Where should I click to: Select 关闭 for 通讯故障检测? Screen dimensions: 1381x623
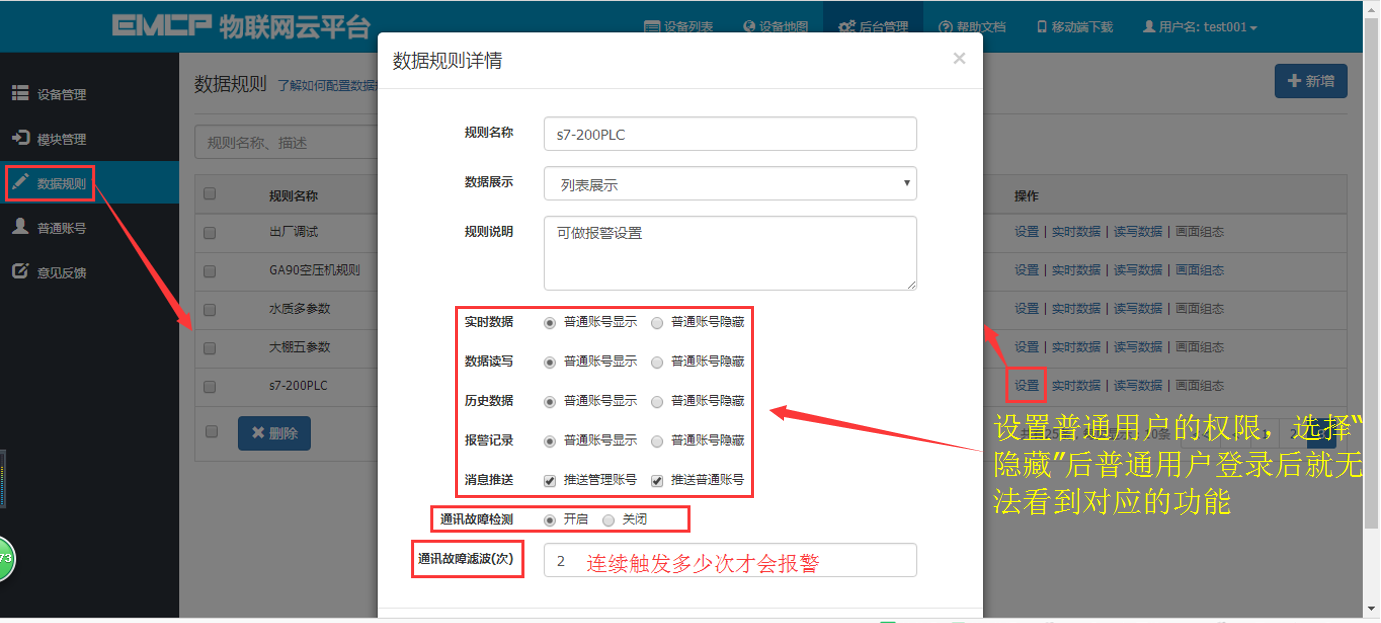coord(608,519)
